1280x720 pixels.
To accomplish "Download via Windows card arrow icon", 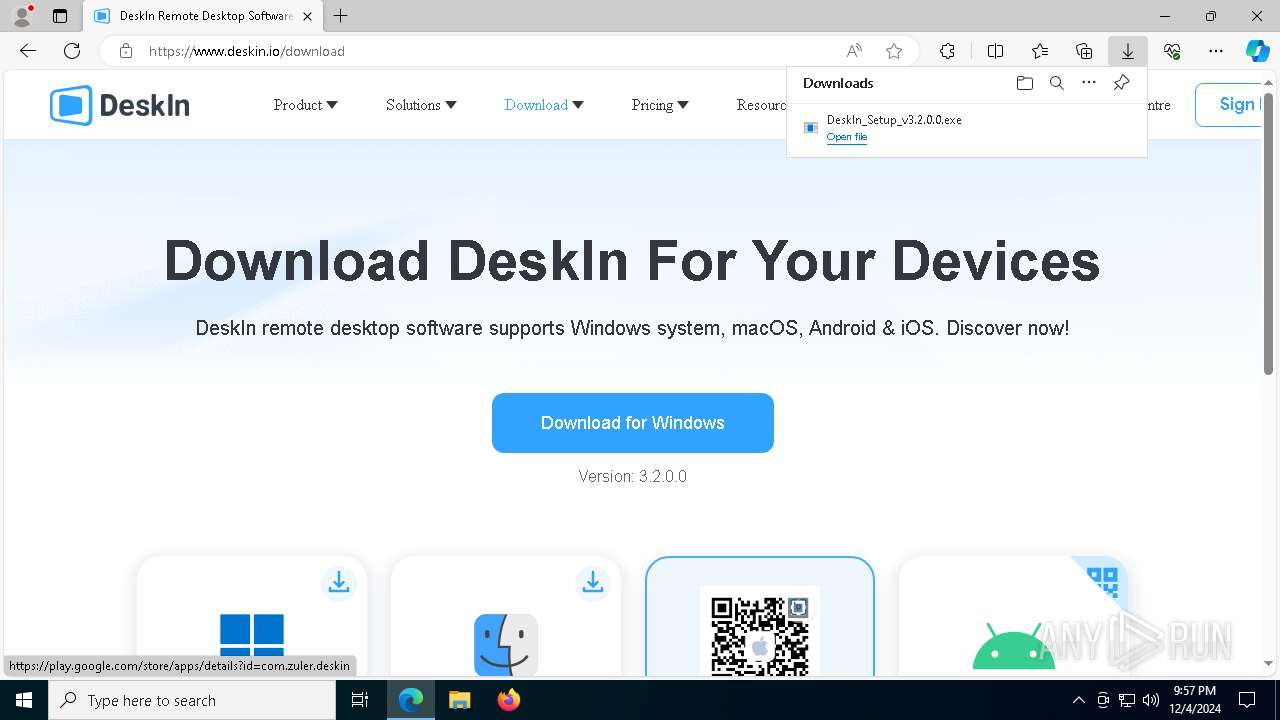I will 339,582.
